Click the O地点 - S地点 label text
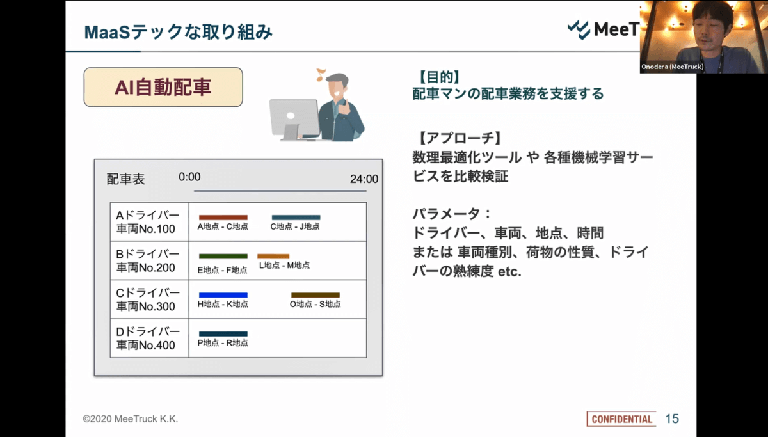768x437 pixels. 315,304
